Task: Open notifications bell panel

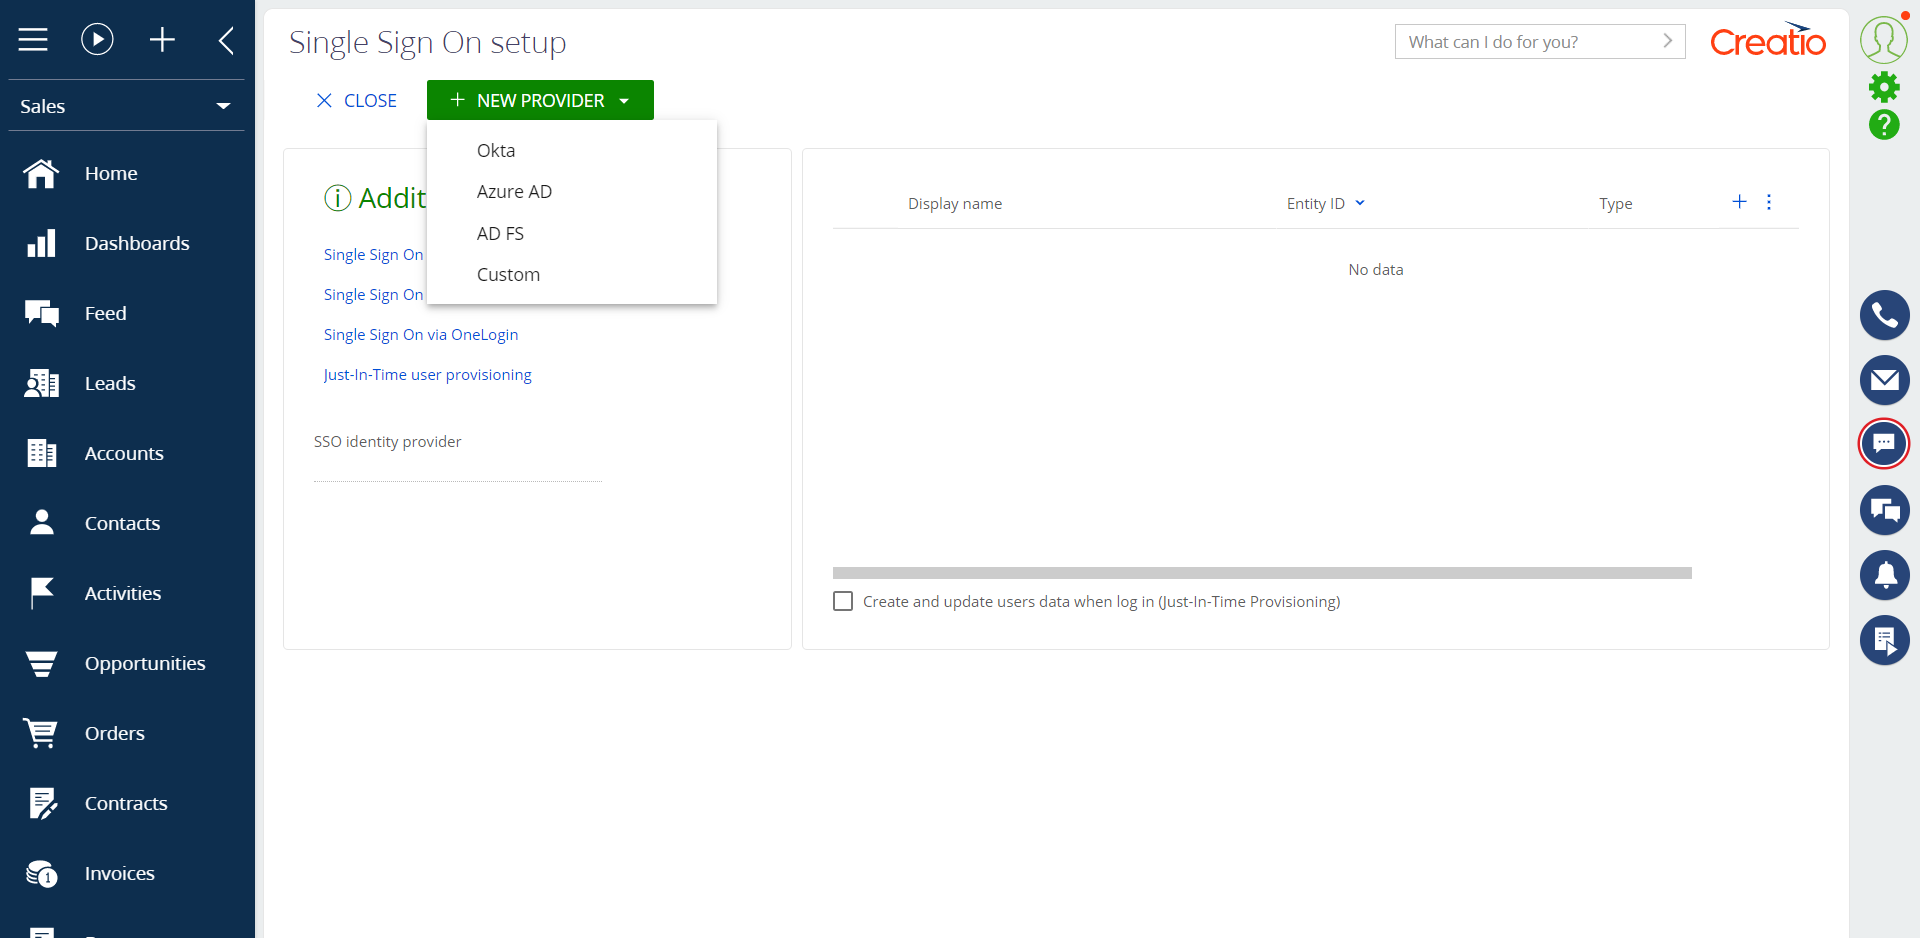Action: [1884, 575]
